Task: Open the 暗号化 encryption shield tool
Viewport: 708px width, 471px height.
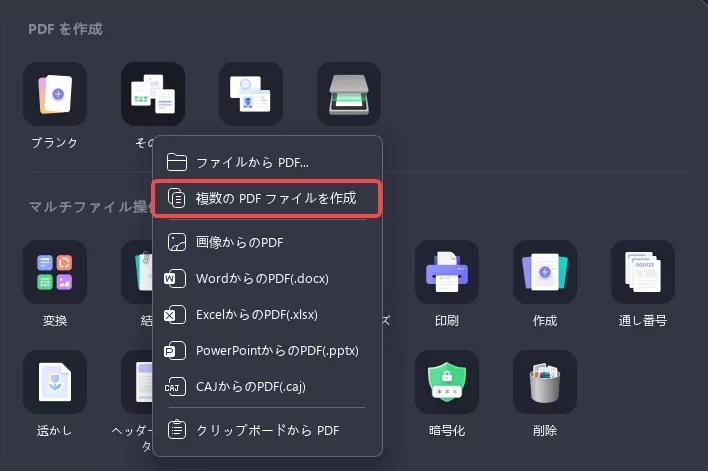Action: click(x=447, y=382)
